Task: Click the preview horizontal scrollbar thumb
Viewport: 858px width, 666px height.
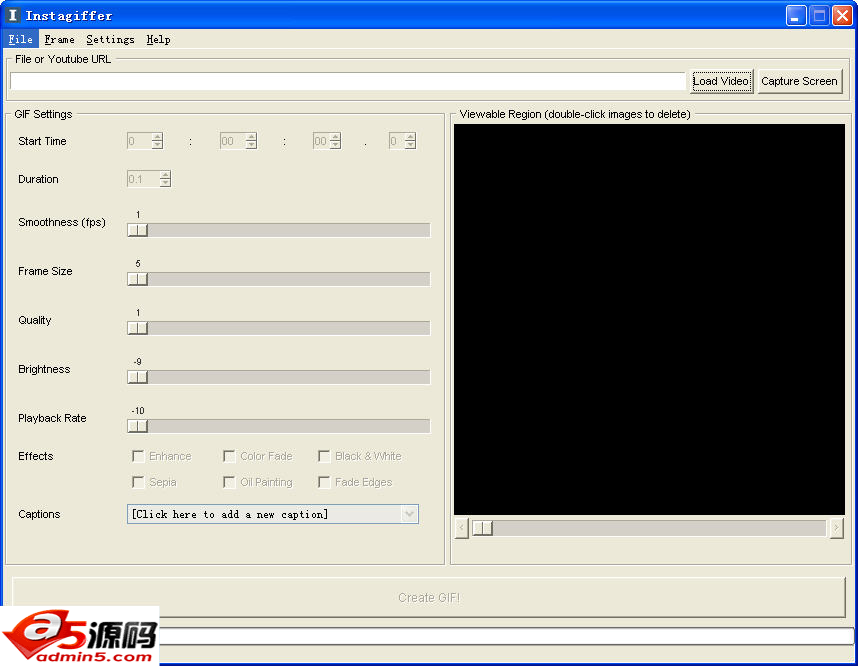Action: point(483,528)
